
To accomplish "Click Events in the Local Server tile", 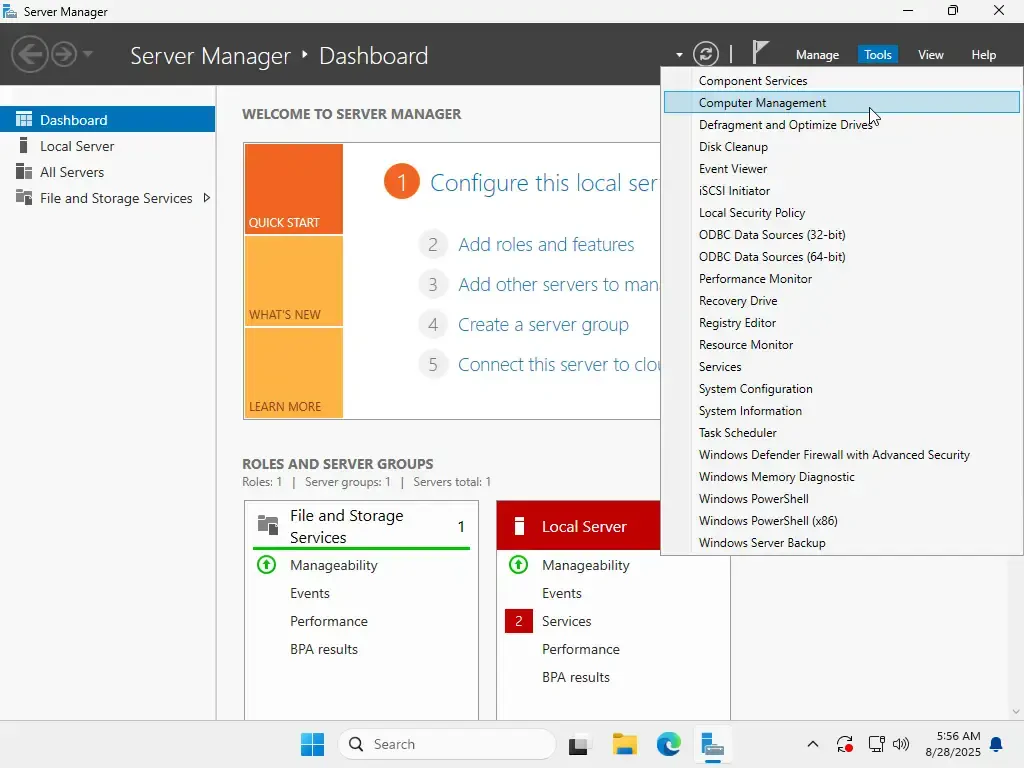I will pos(562,593).
